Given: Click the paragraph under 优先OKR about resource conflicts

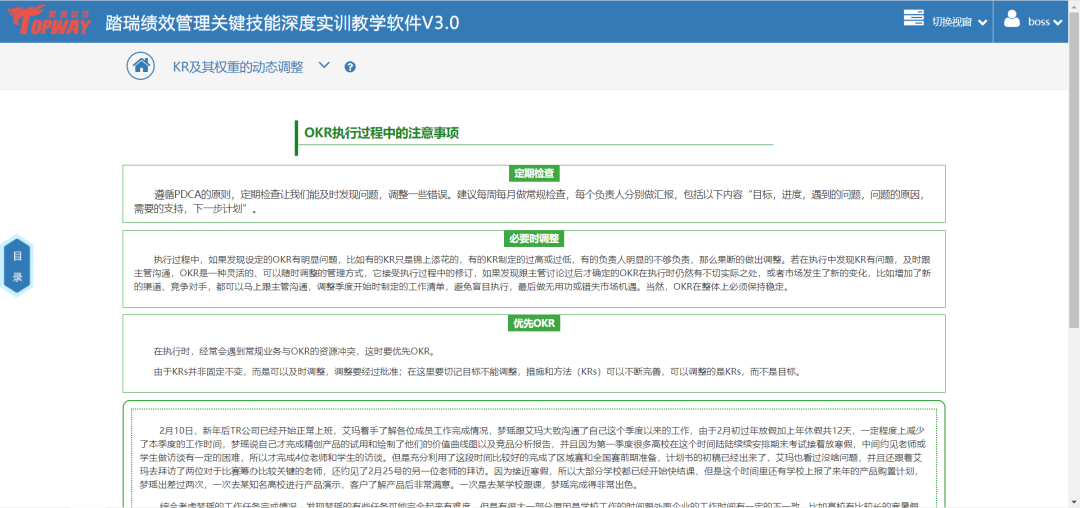Looking at the screenshot, I should coord(293,351).
